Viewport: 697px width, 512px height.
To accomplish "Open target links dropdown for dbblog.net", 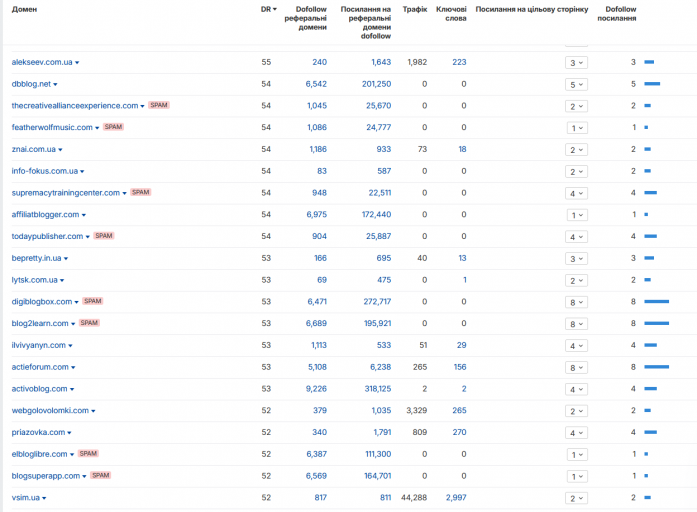I will pos(577,84).
